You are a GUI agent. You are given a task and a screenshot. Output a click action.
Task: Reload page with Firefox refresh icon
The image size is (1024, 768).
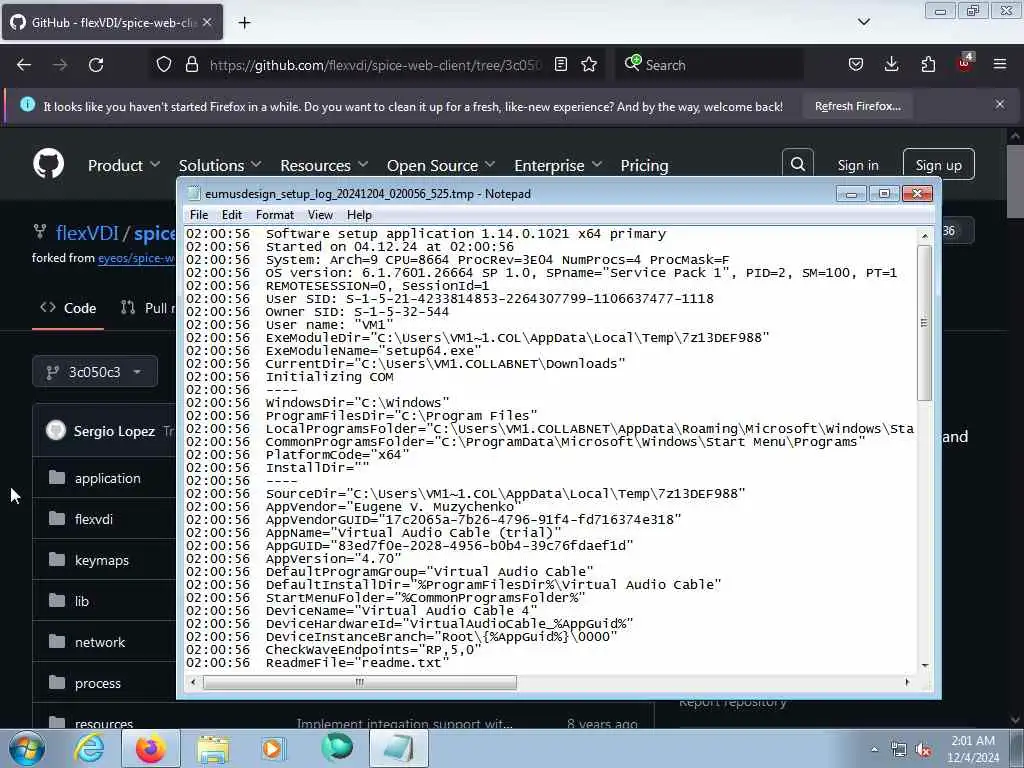tap(96, 65)
